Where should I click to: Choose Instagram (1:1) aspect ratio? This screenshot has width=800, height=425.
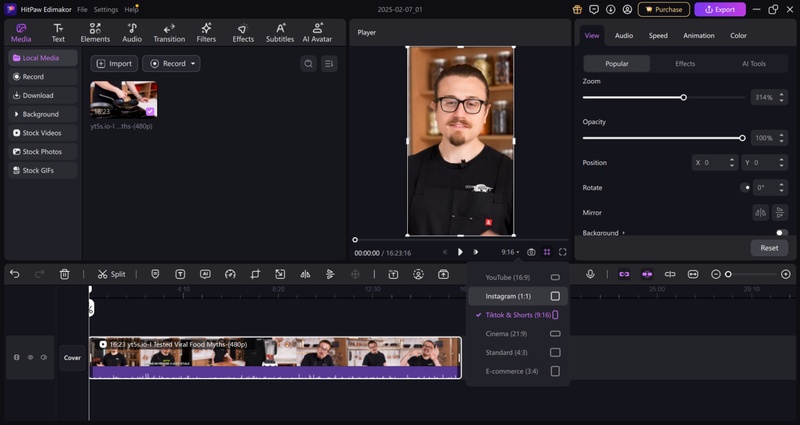(x=518, y=296)
